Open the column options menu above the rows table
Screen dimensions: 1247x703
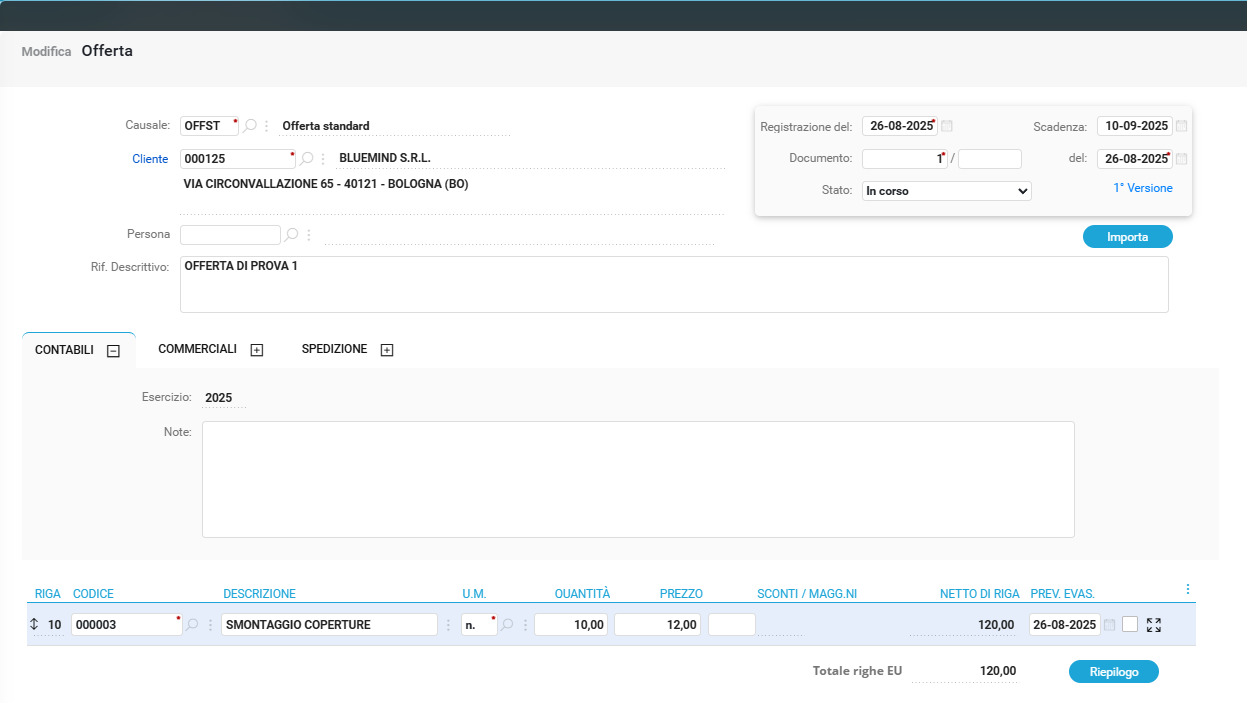1187,589
